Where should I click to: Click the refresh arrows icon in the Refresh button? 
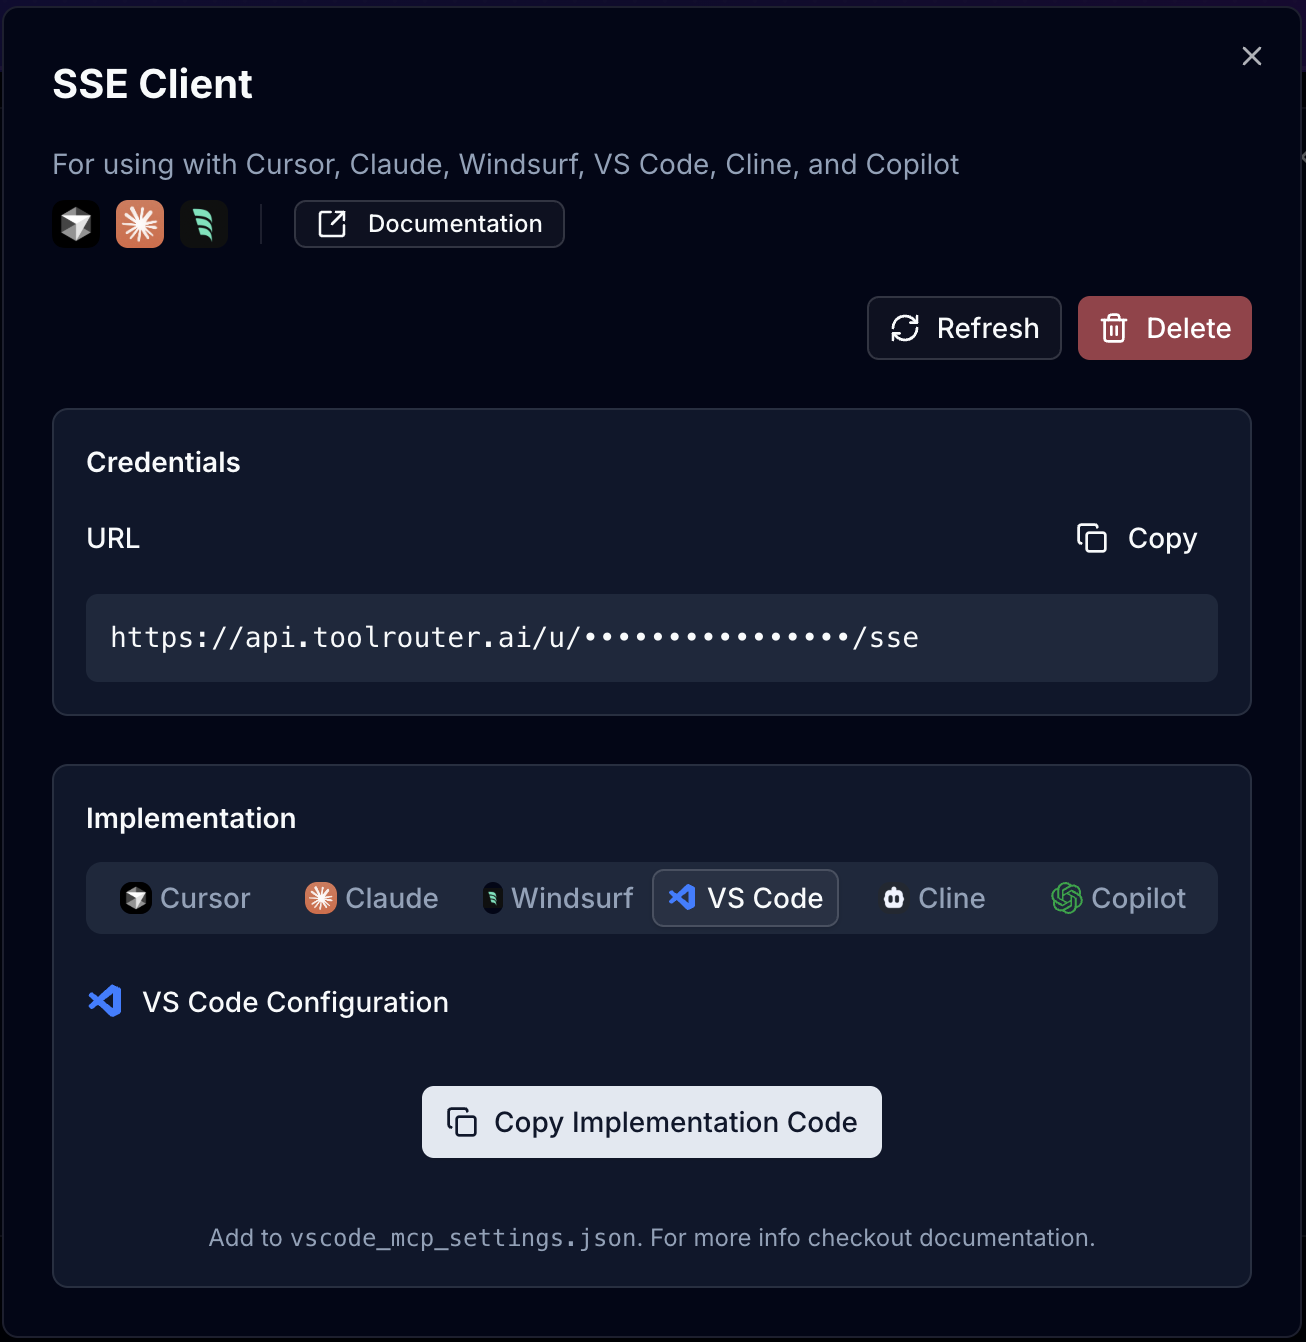point(904,328)
